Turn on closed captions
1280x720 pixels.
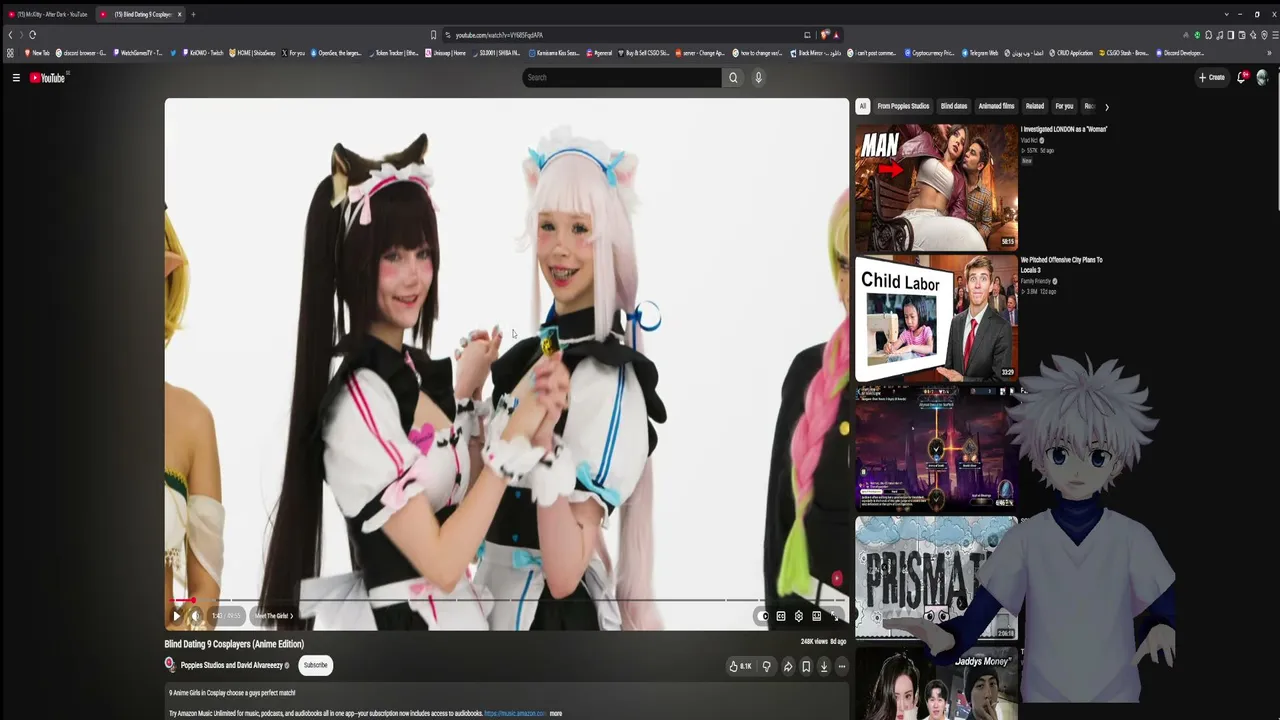pyautogui.click(x=781, y=616)
